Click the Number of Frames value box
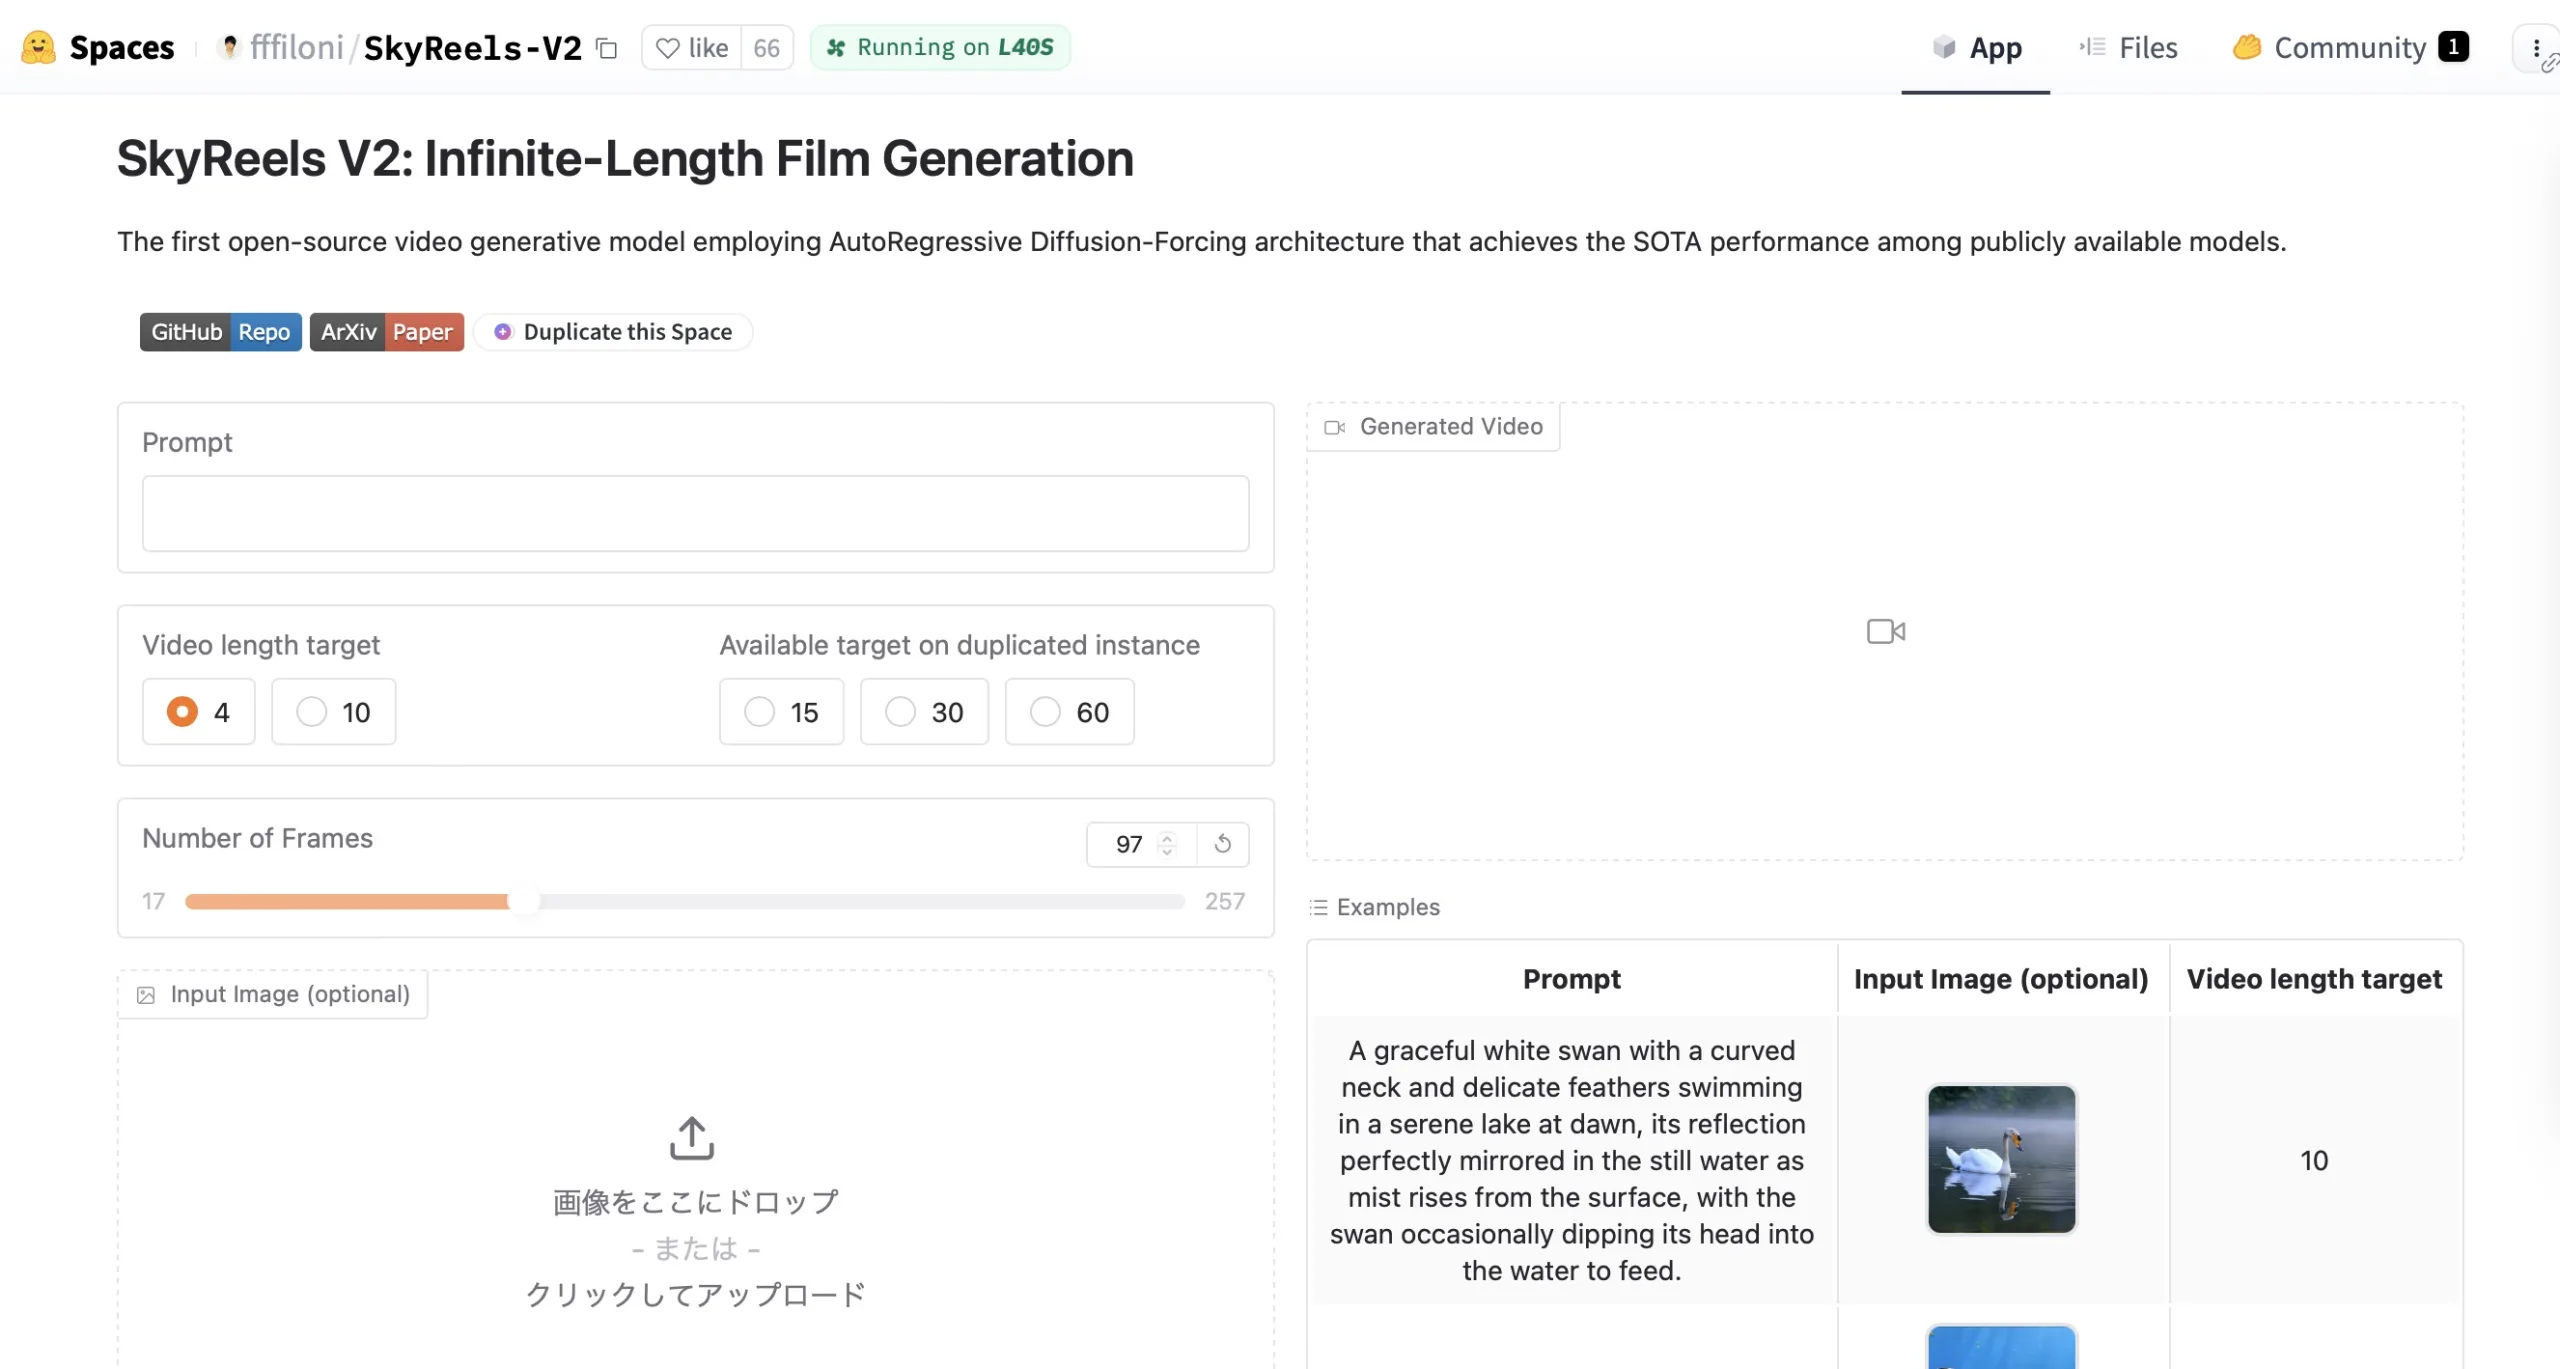 [1128, 845]
